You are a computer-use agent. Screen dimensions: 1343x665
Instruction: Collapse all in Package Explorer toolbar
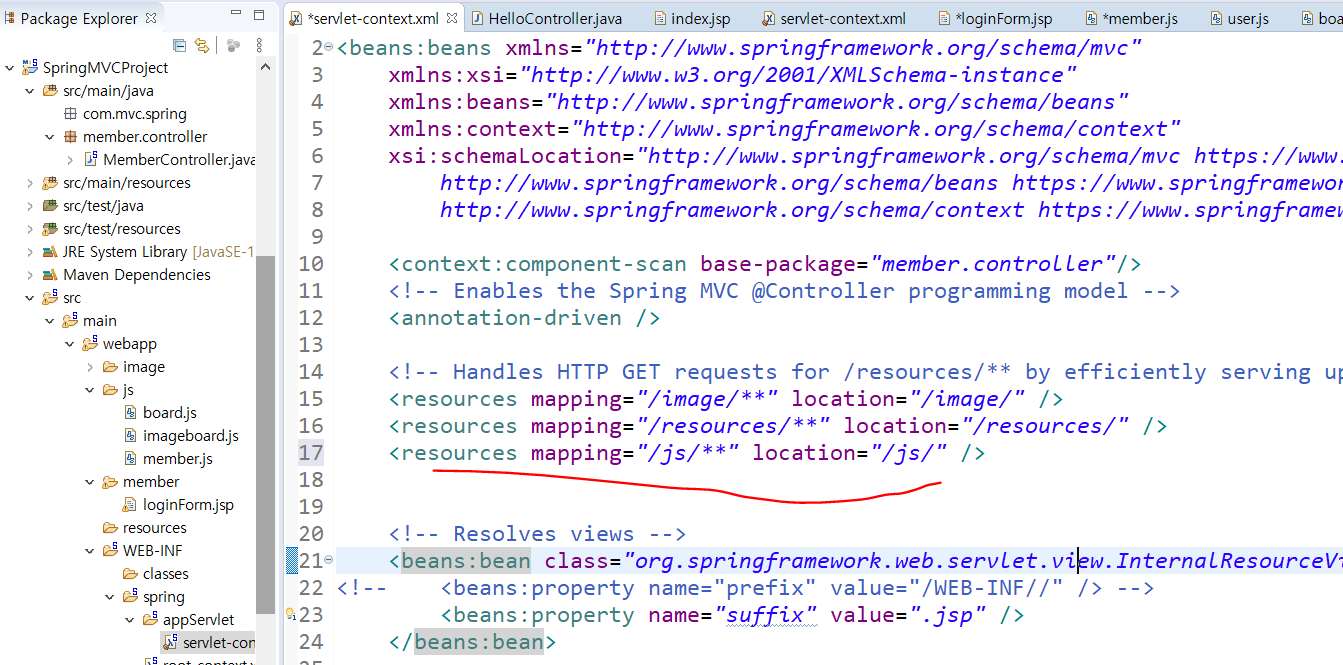point(180,45)
